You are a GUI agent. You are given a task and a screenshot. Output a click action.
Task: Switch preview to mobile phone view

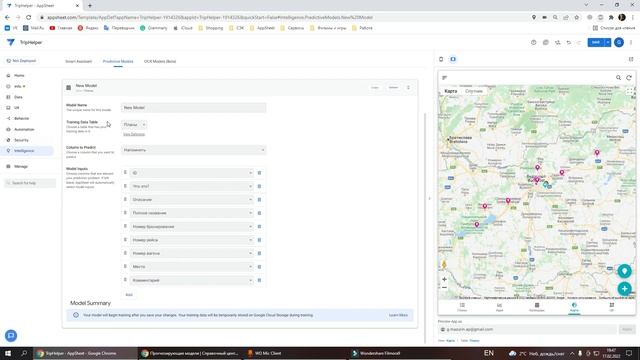point(441,59)
